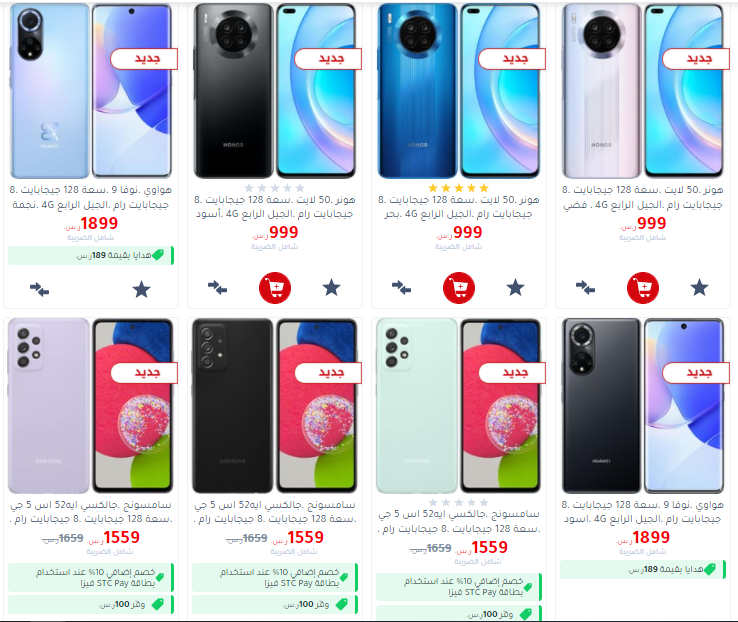738x622 pixels.
Task: Add silver Honor 50 Lite to cart
Action: pyautogui.click(x=643, y=287)
